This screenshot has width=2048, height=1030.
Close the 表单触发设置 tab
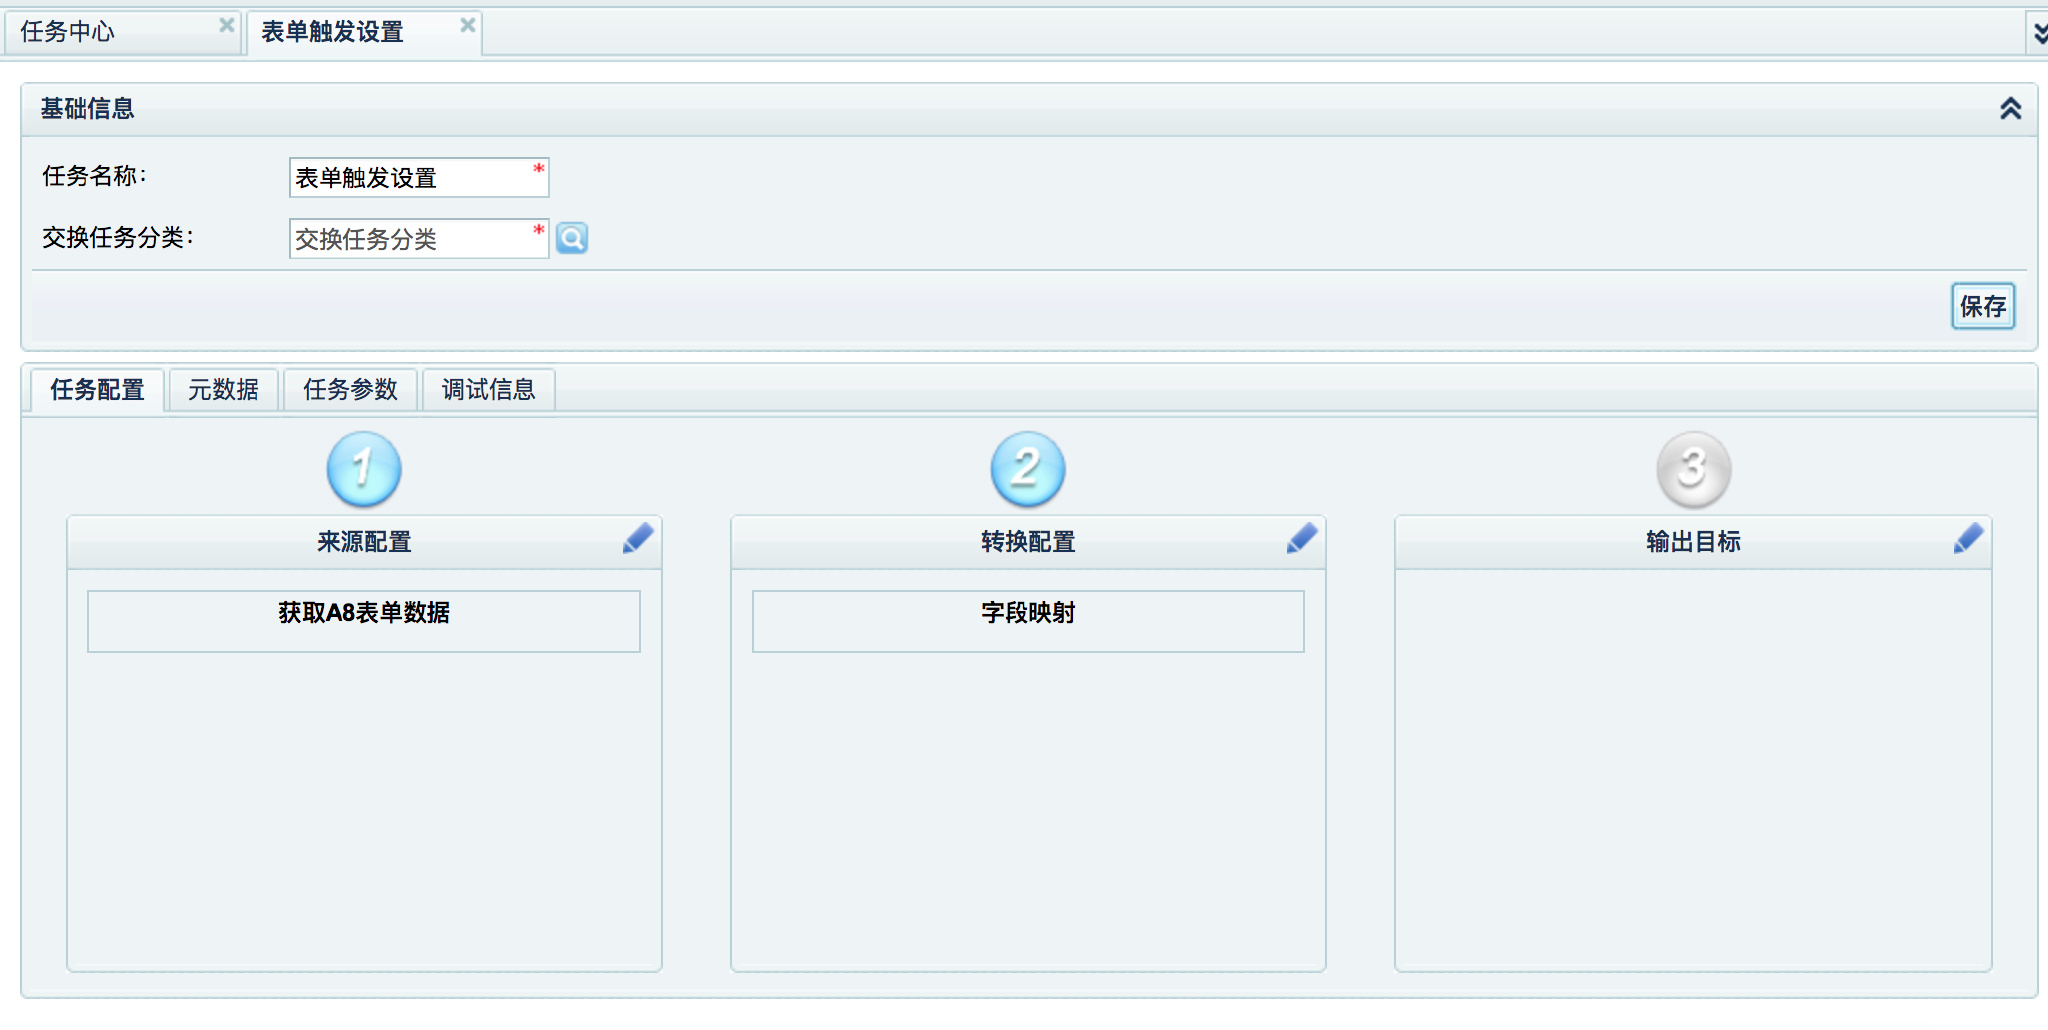pyautogui.click(x=467, y=25)
